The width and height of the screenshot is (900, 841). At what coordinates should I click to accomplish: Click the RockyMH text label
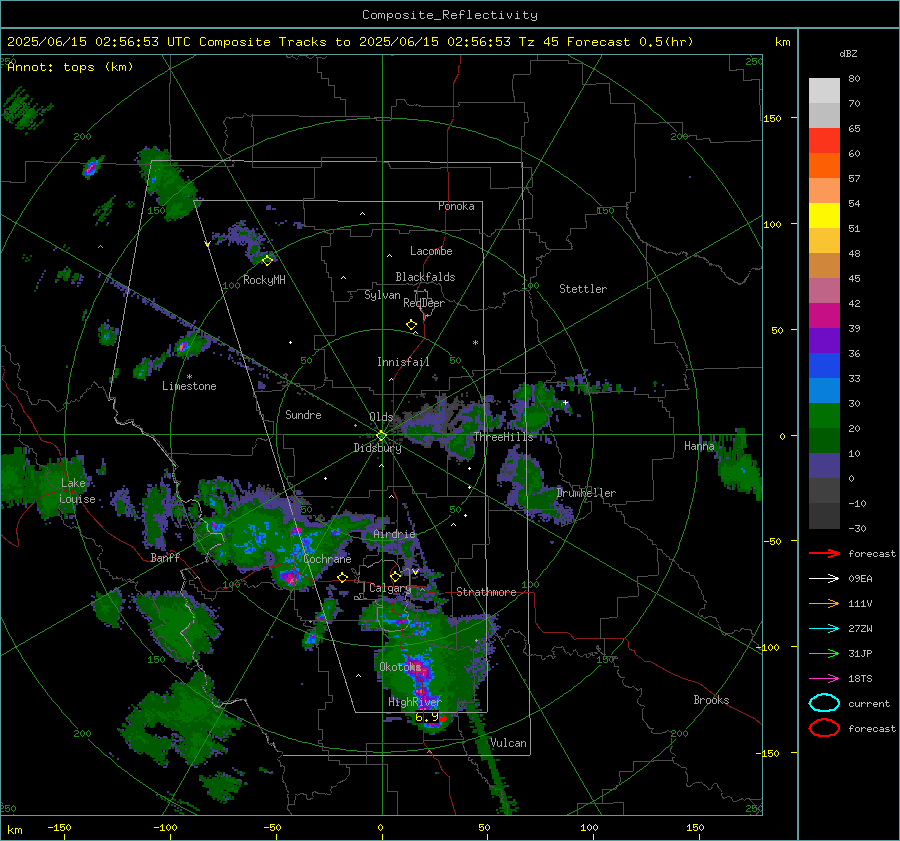(x=264, y=280)
